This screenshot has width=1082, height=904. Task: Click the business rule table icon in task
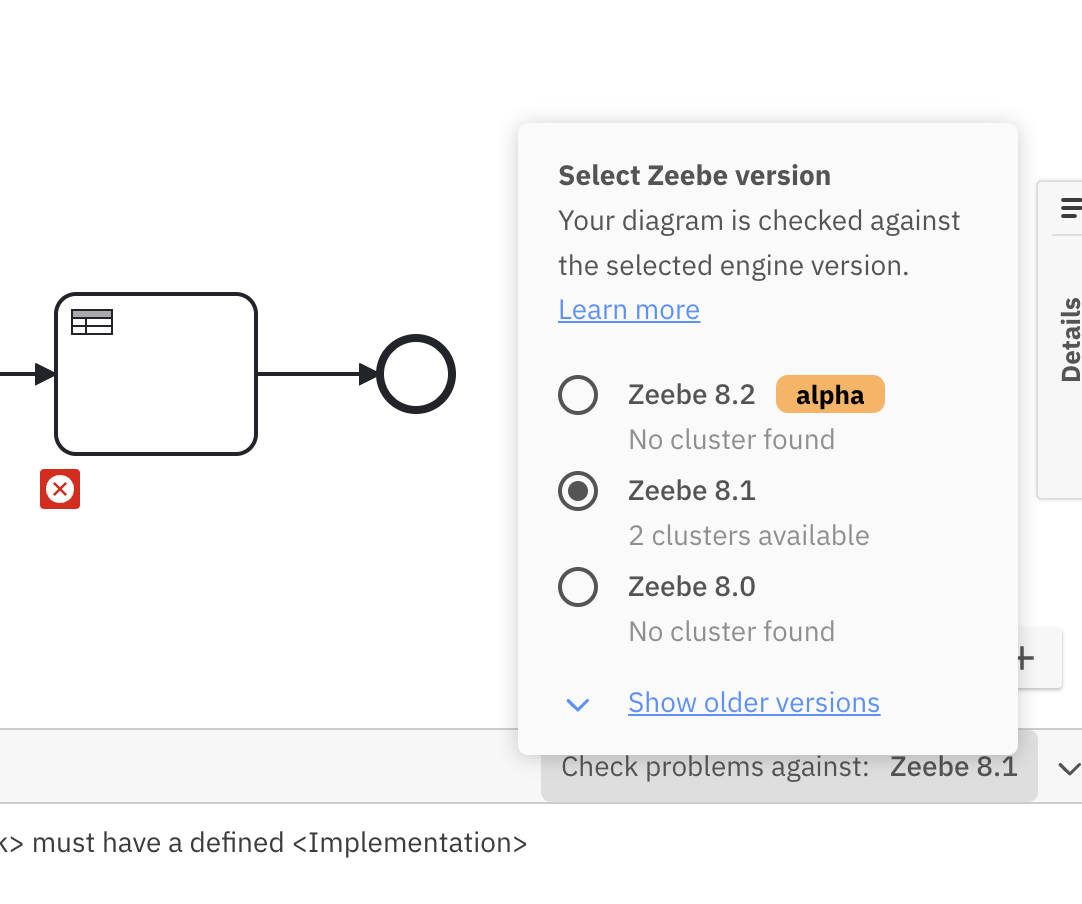point(92,322)
